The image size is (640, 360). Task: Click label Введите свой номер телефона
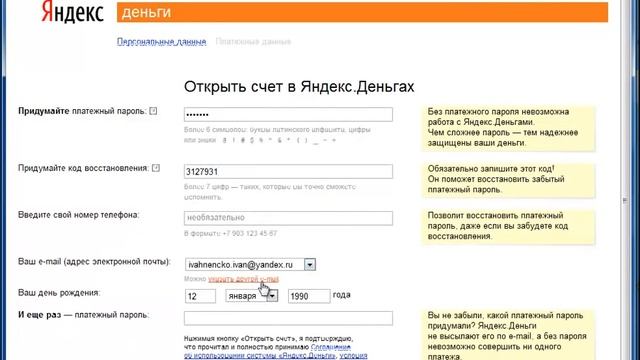click(78, 215)
